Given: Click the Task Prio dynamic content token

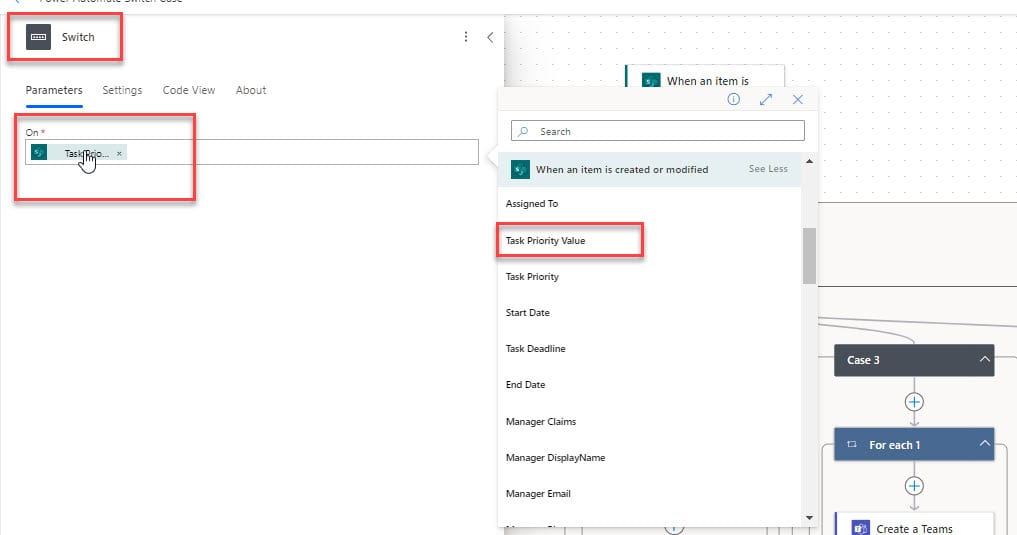Looking at the screenshot, I should [79, 153].
